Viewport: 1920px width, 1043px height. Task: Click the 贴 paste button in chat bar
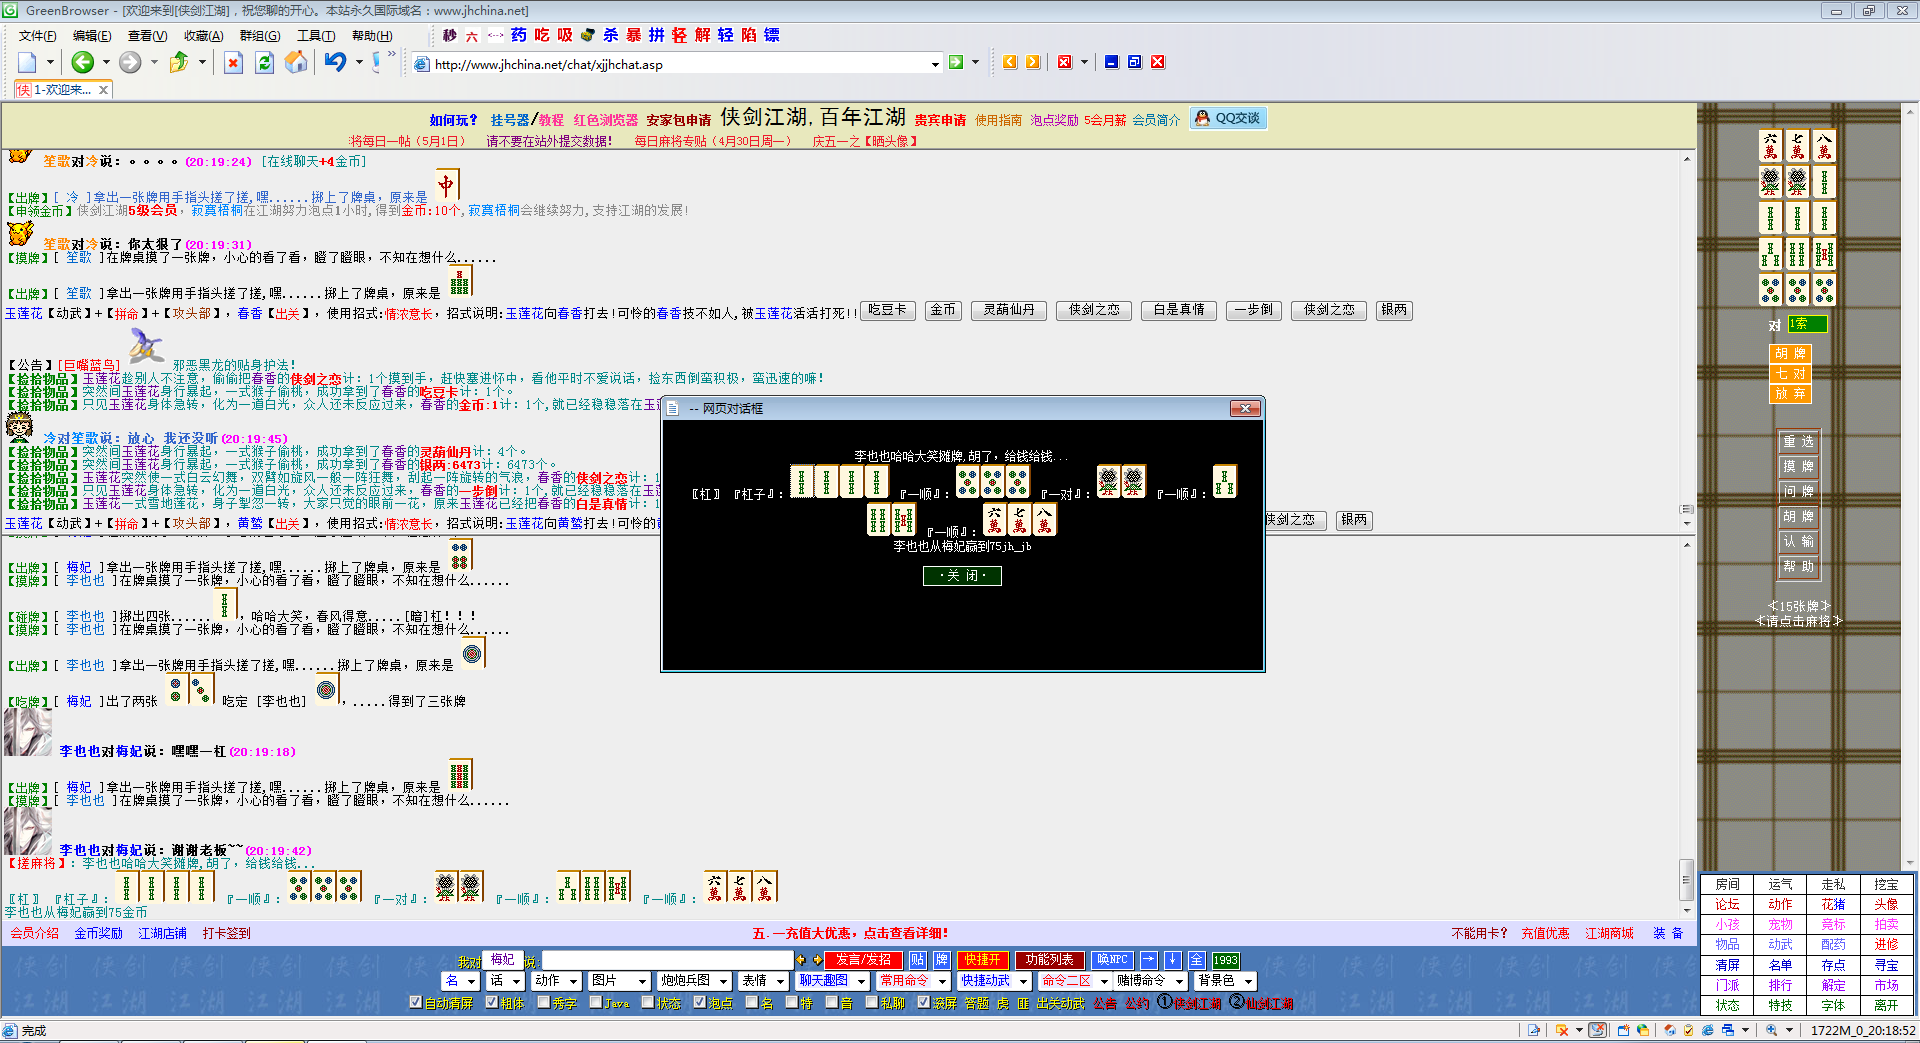pyautogui.click(x=917, y=960)
